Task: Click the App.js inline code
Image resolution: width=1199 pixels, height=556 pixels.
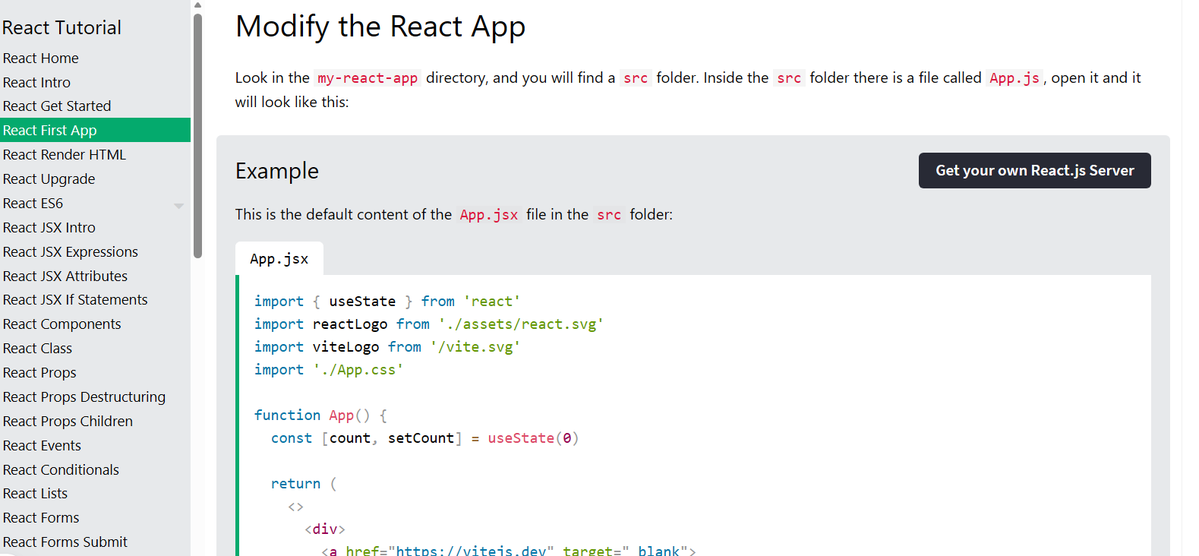Action: point(1014,78)
